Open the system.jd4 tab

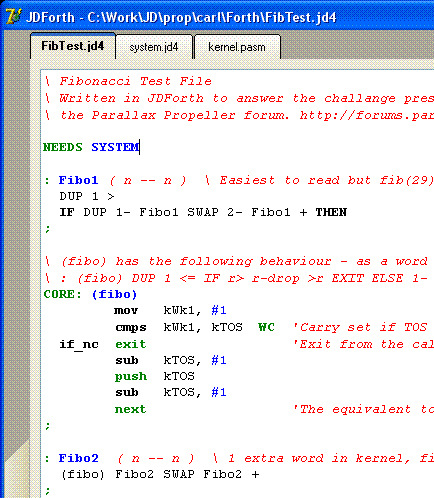pyautogui.click(x=154, y=47)
